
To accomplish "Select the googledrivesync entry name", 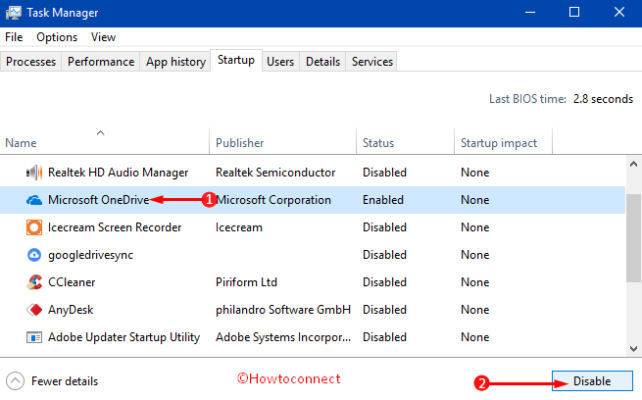I will pyautogui.click(x=90, y=255).
